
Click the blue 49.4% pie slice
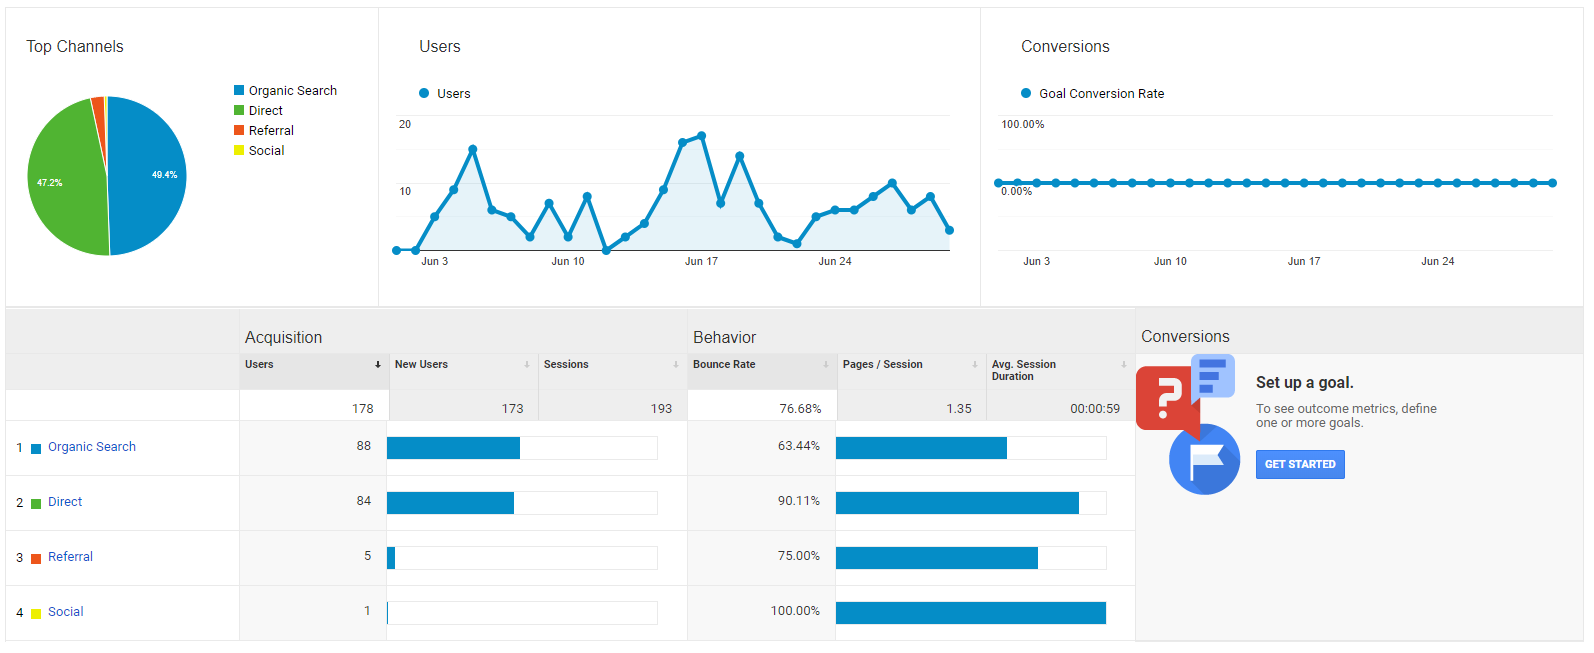148,175
